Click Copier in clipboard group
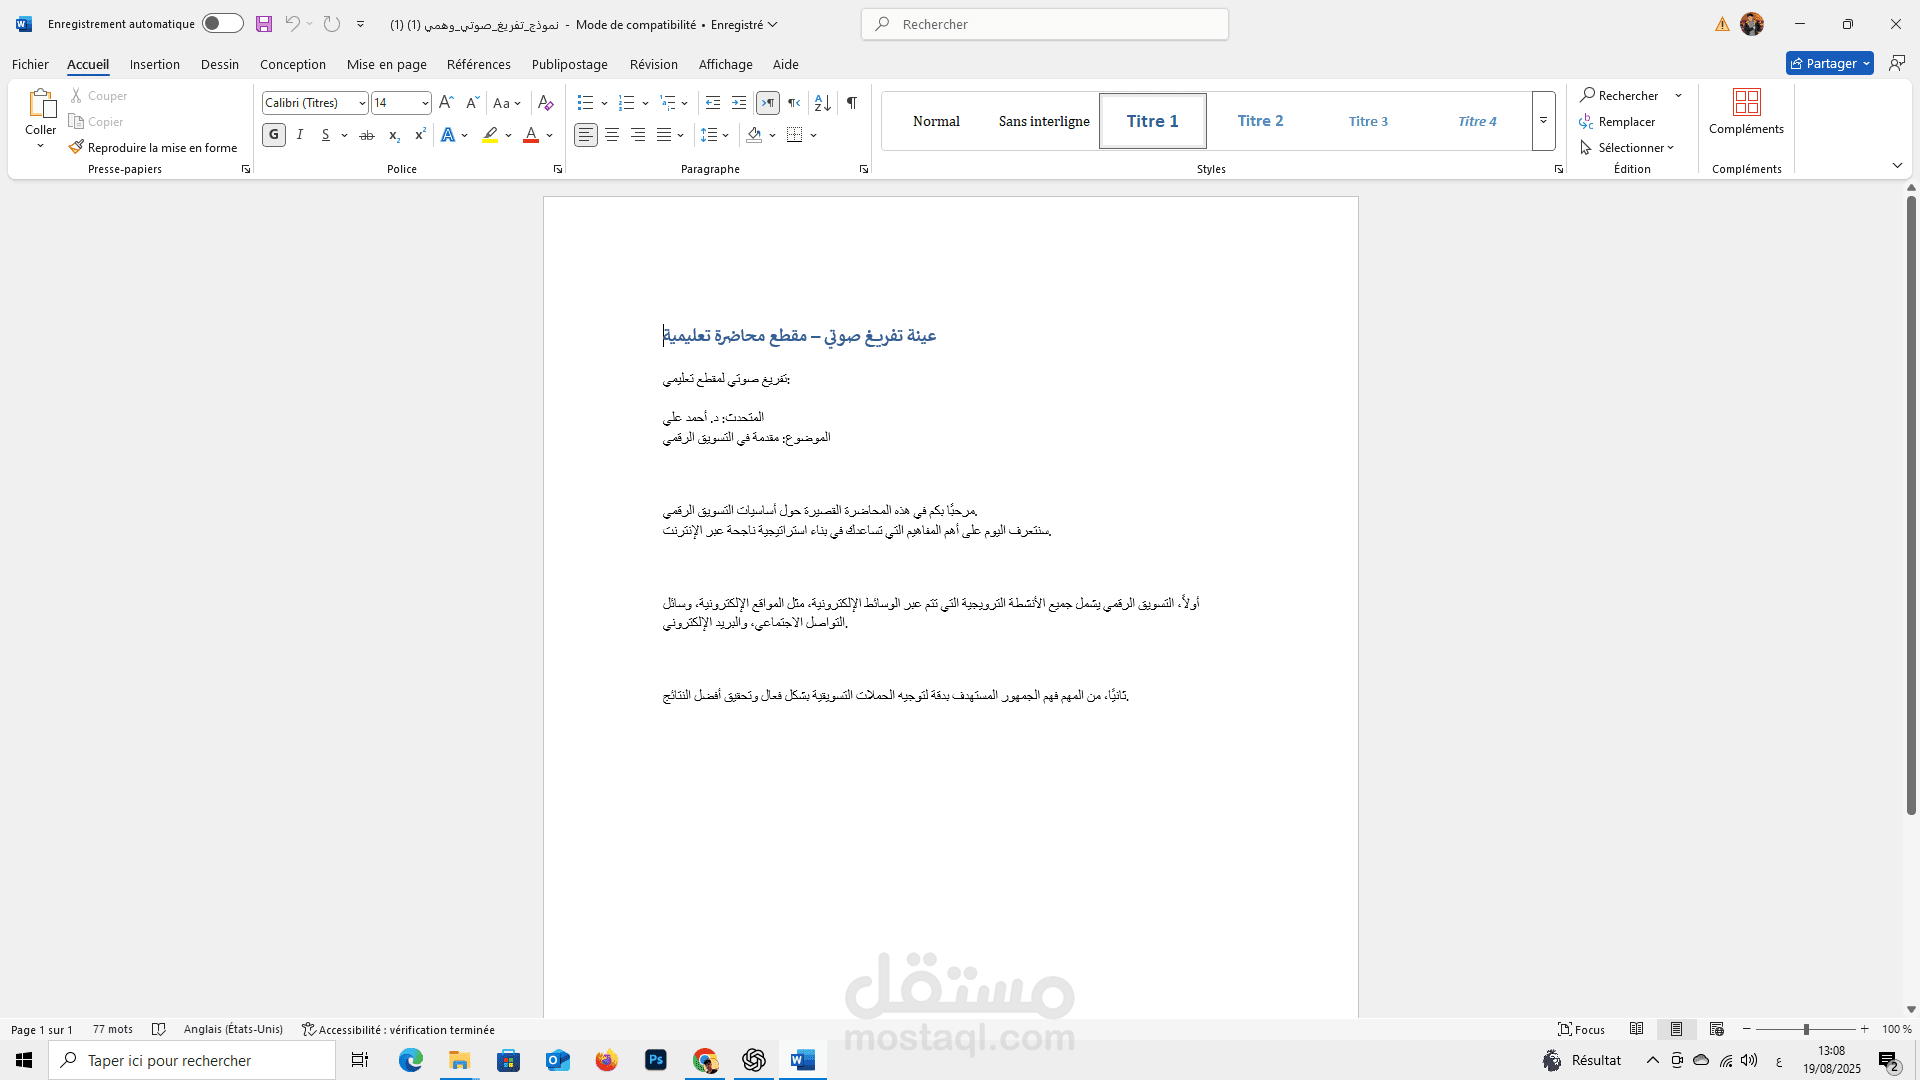The height and width of the screenshot is (1080, 1920). [x=96, y=122]
